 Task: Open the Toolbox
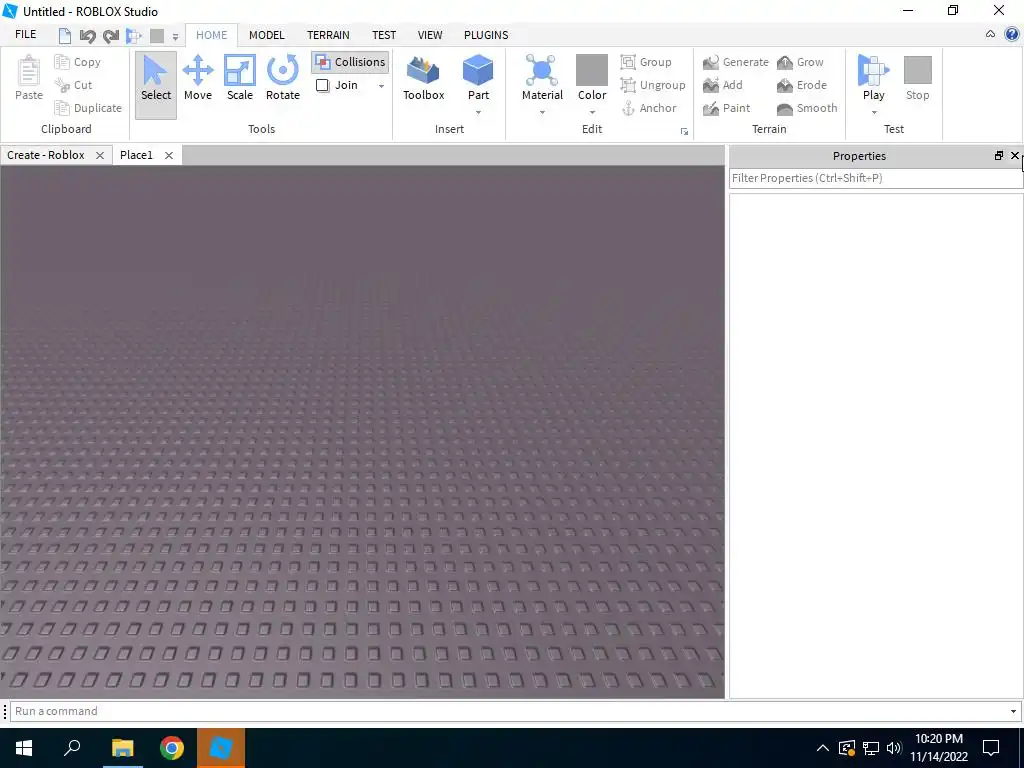pyautogui.click(x=423, y=78)
